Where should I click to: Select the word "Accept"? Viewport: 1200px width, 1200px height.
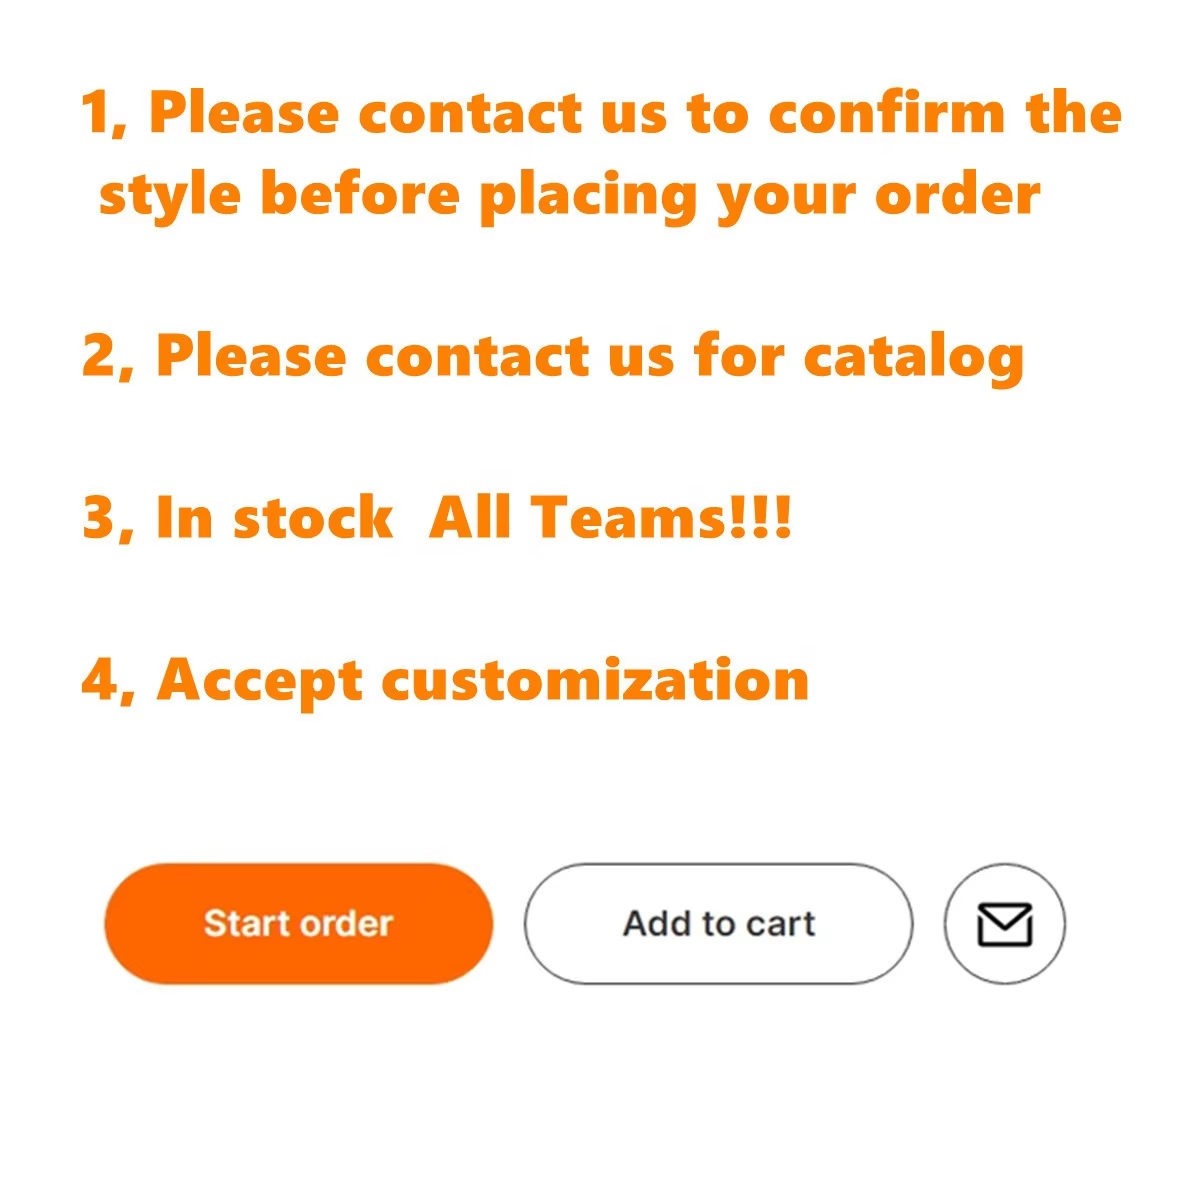(x=260, y=682)
